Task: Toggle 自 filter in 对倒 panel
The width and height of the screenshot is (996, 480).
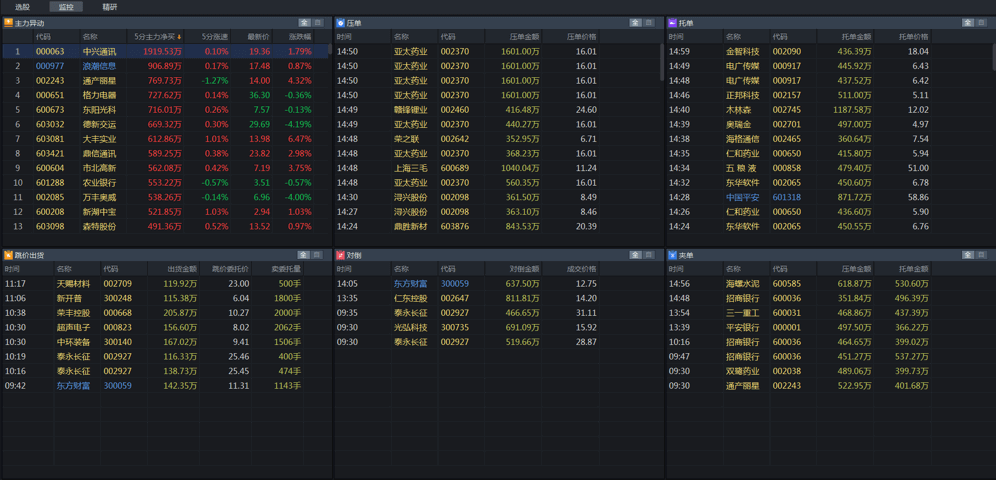Action: click(649, 255)
